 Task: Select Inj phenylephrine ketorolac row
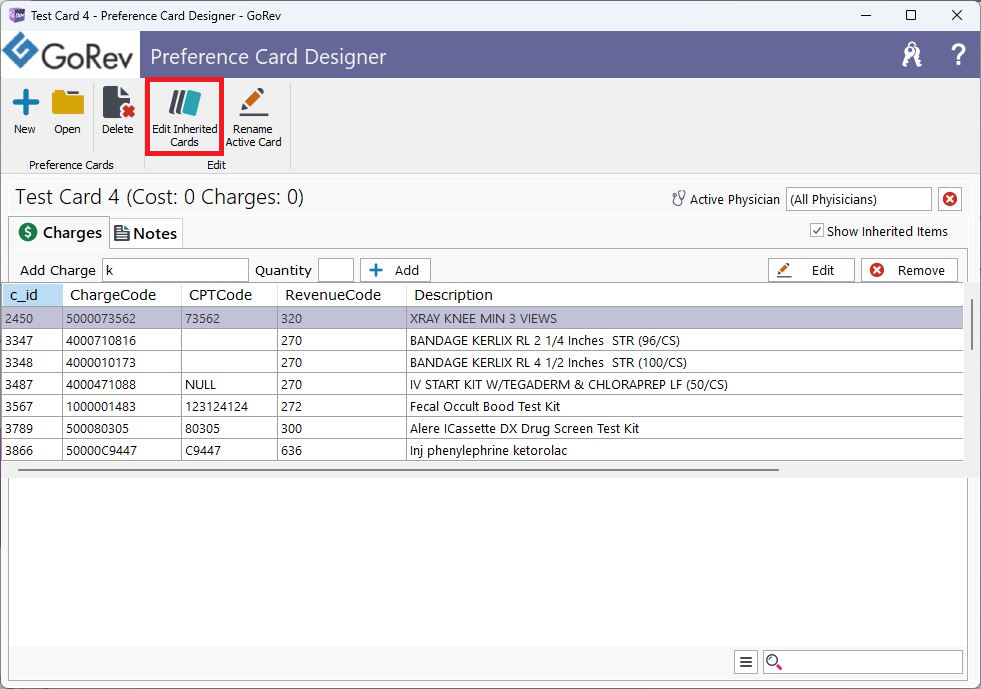tap(482, 450)
